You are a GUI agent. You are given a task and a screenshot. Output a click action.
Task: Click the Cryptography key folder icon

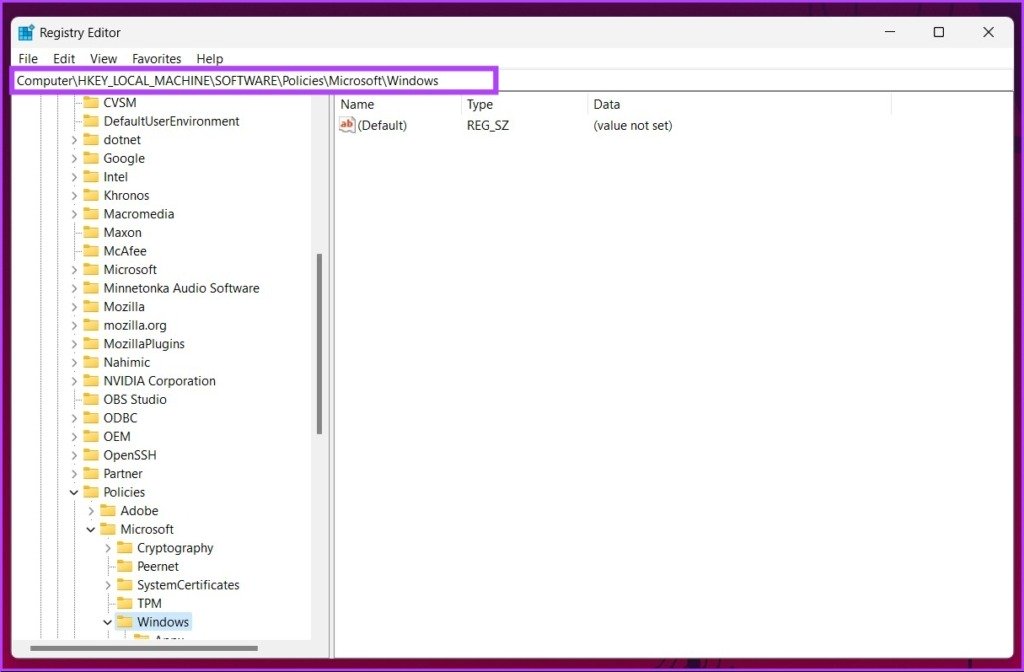point(124,548)
